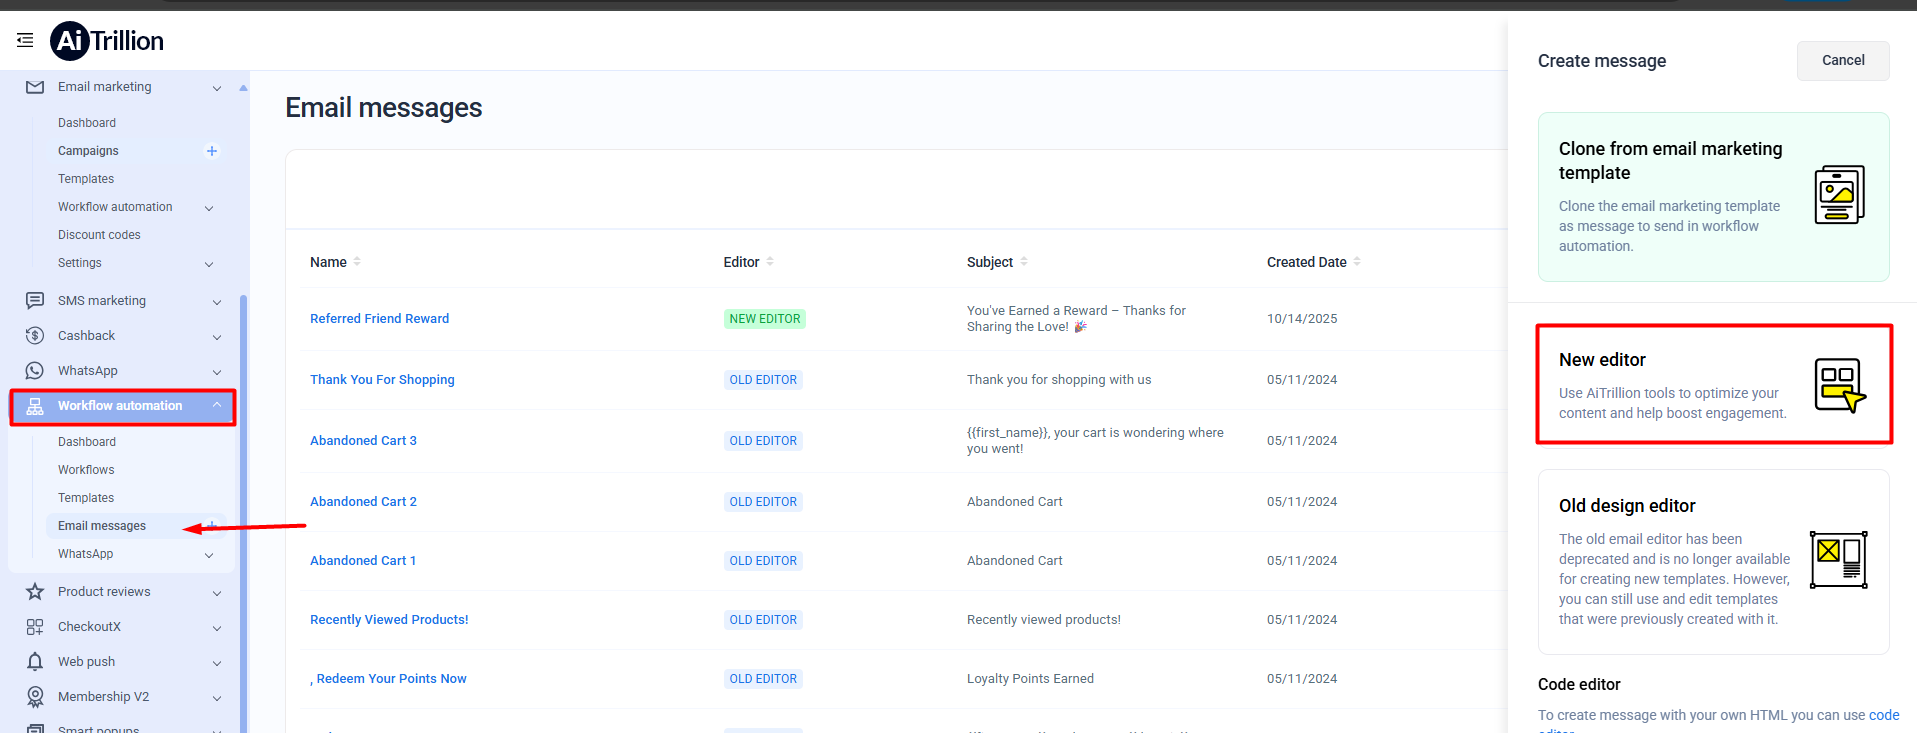1917x733 pixels.
Task: Click the hamburger menu icon
Action: click(25, 40)
